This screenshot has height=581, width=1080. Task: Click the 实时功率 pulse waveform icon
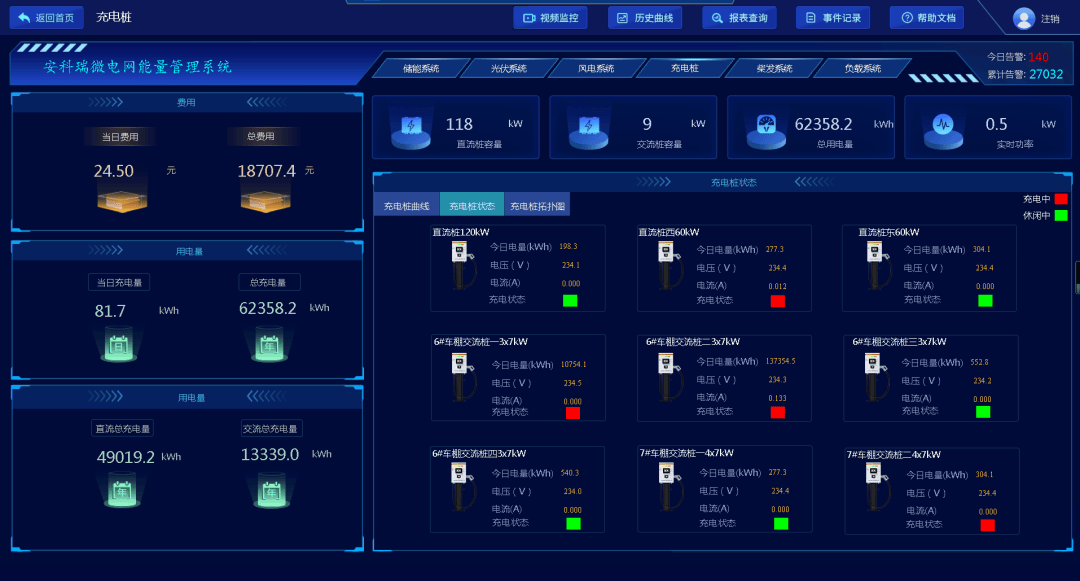[943, 127]
